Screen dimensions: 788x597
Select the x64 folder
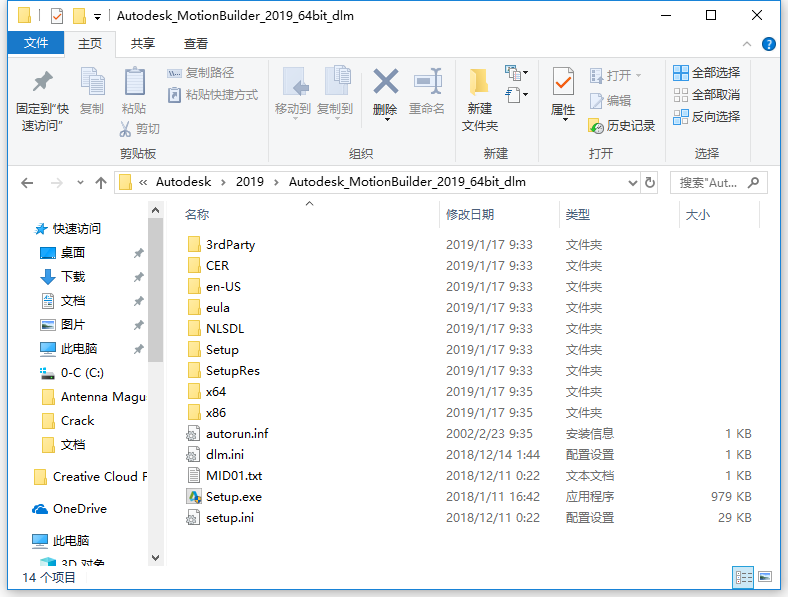207,391
